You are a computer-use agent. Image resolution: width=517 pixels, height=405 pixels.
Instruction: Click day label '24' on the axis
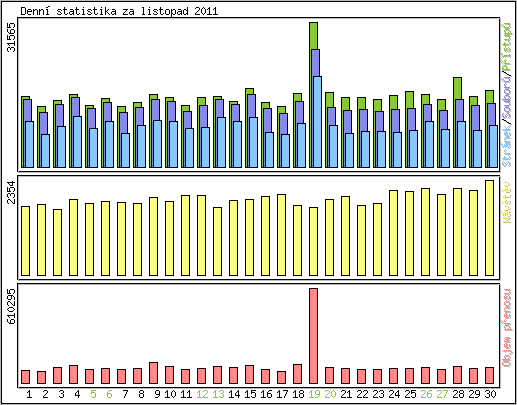[394, 394]
